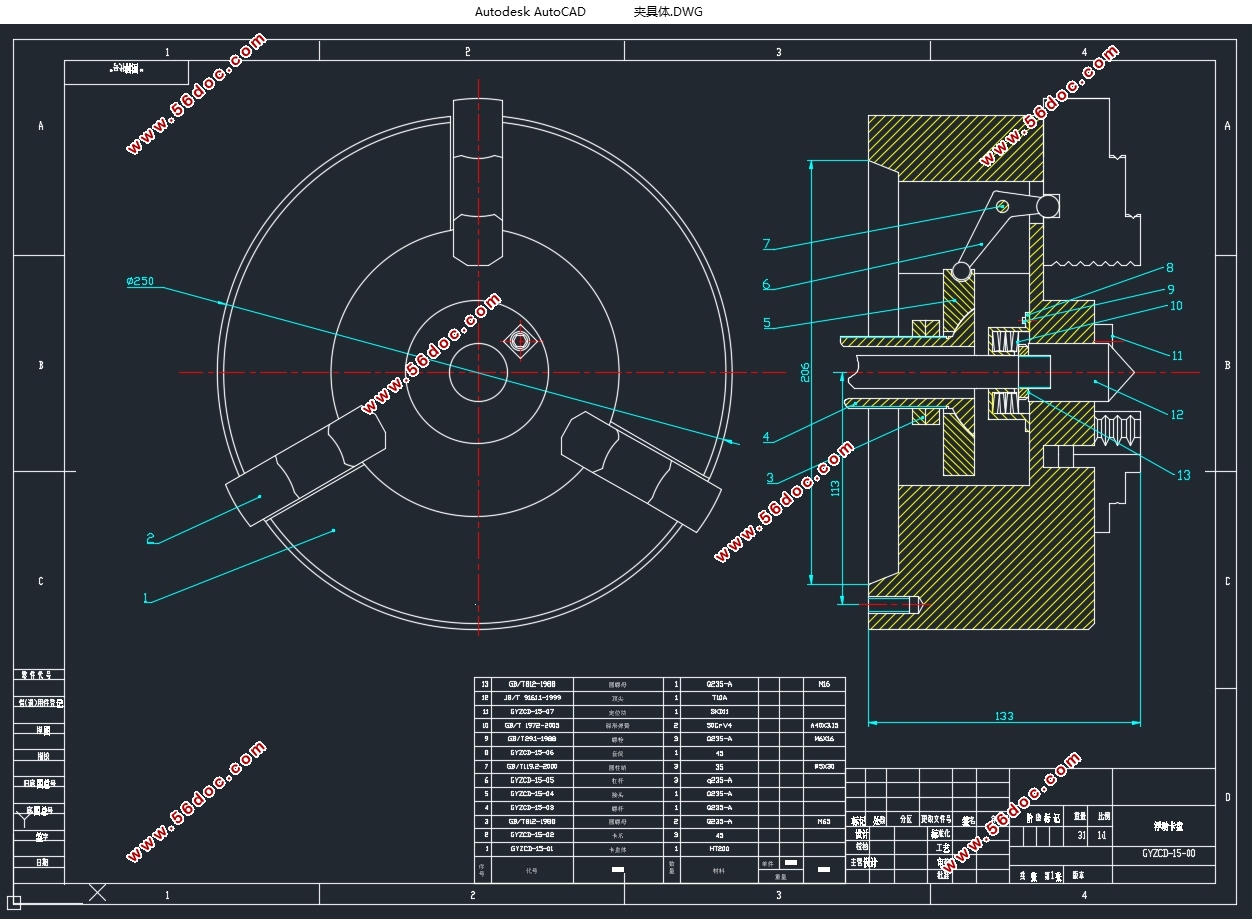Select the 50CrV4 material cell

tap(719, 725)
